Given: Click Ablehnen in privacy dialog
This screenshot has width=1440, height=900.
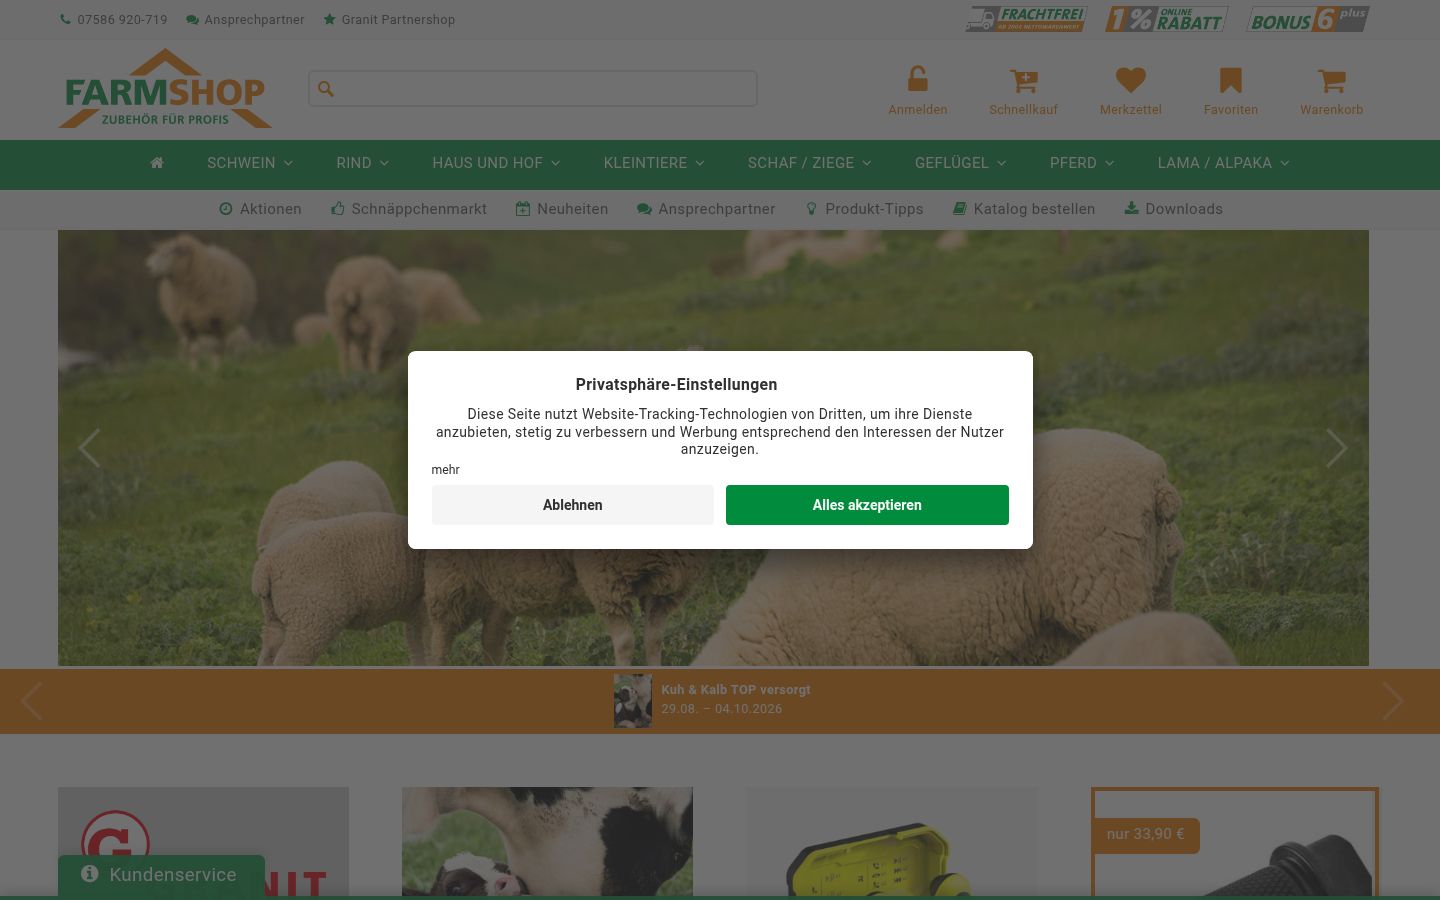Looking at the screenshot, I should click(x=573, y=505).
